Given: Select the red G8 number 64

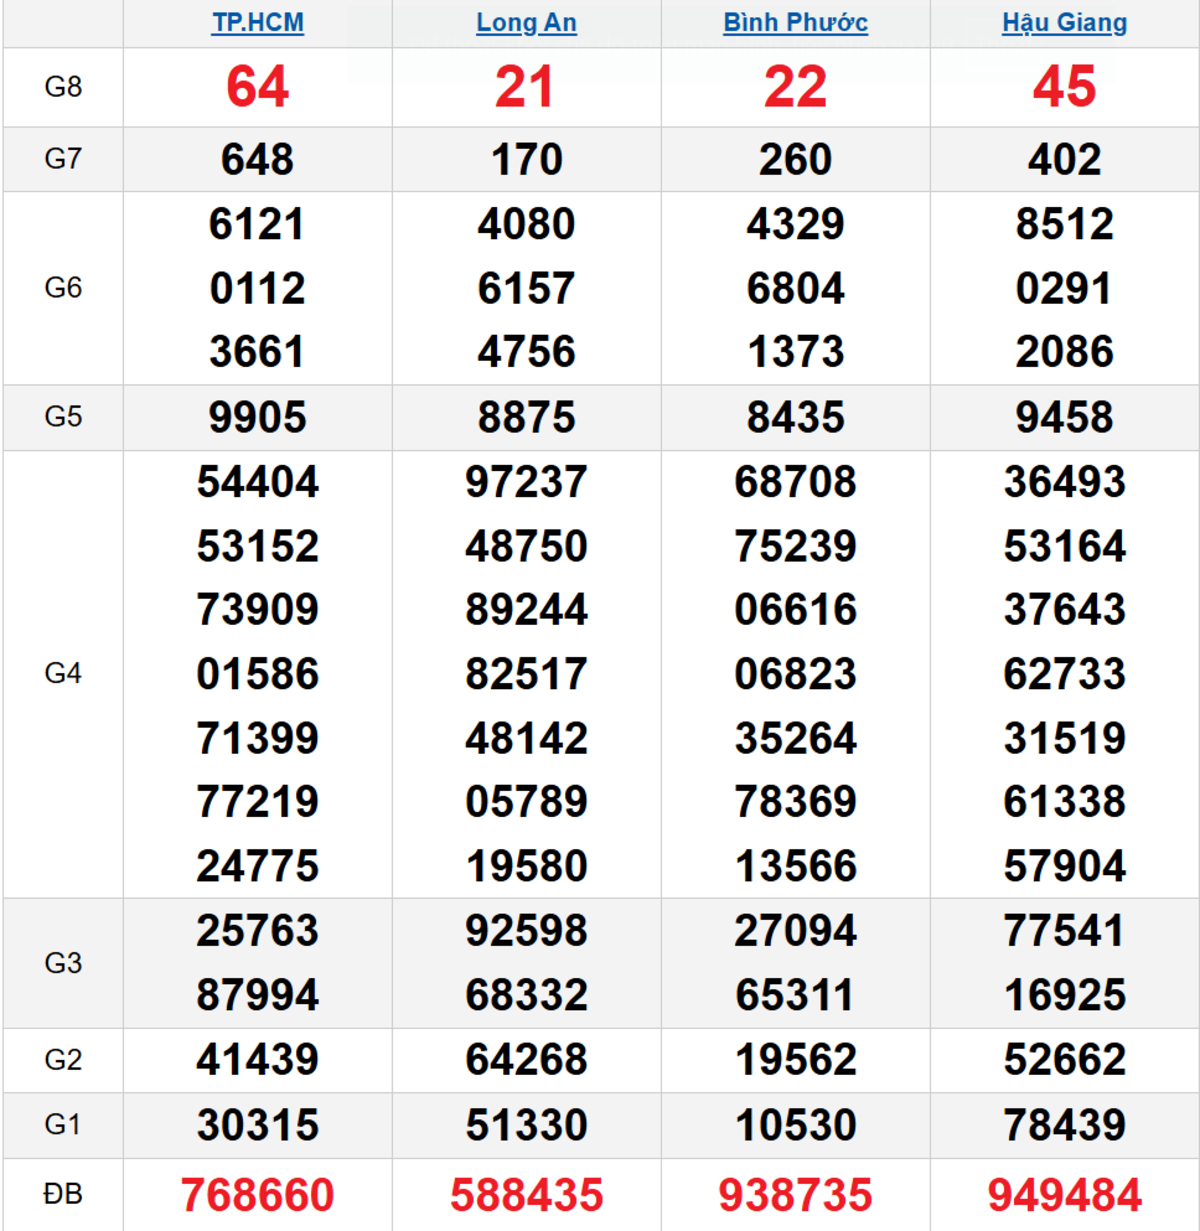Looking at the screenshot, I should coord(257,87).
